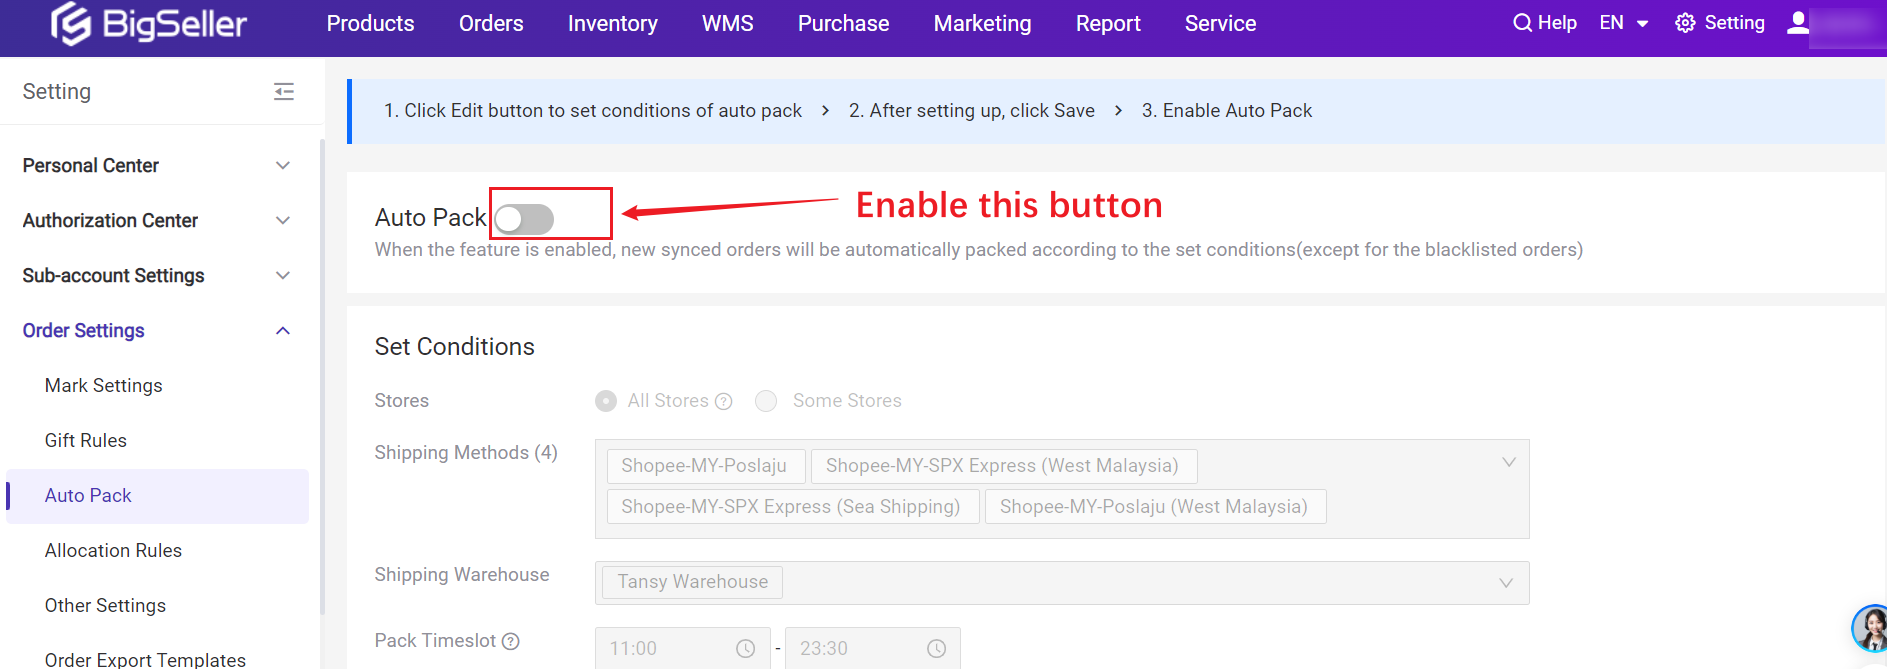The height and width of the screenshot is (669, 1887).
Task: Click the All Stores help question icon
Action: (724, 401)
